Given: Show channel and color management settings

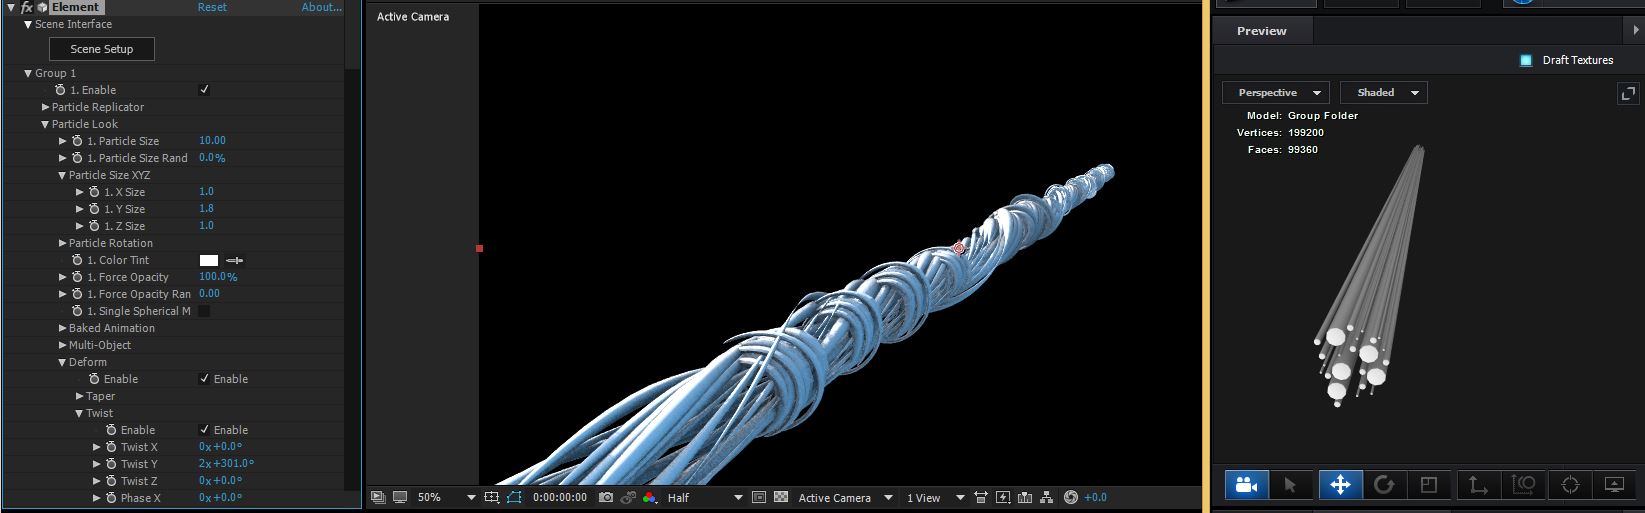Looking at the screenshot, I should pos(650,497).
